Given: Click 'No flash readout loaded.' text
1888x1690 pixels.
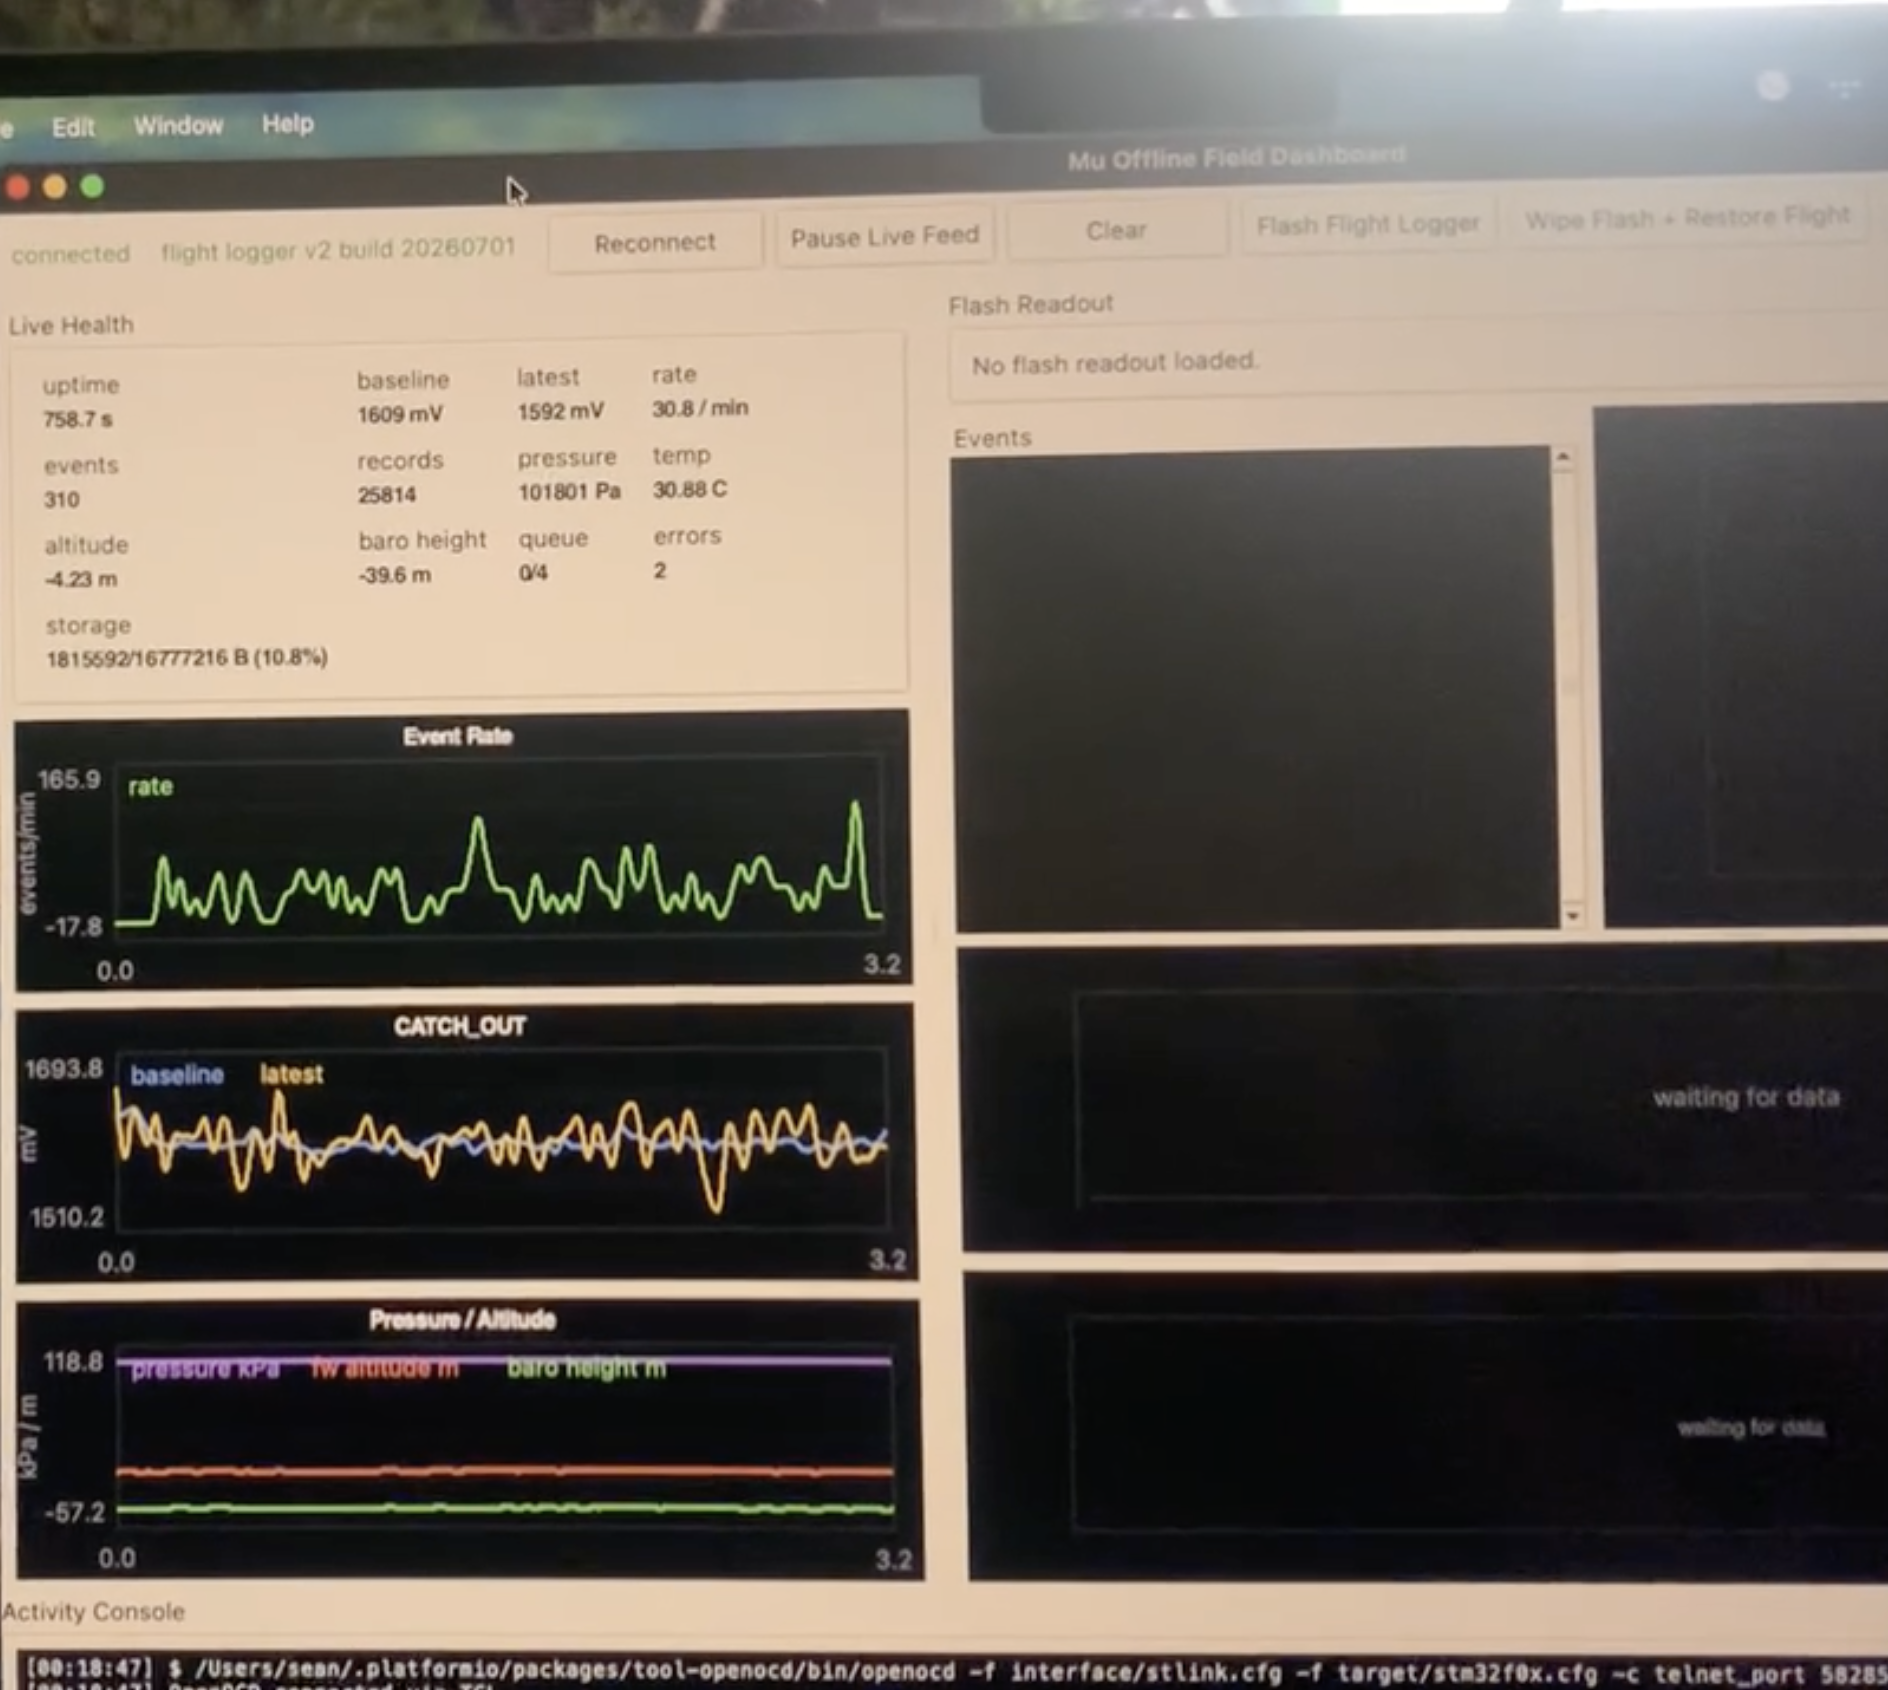Looking at the screenshot, I should (x=1115, y=362).
